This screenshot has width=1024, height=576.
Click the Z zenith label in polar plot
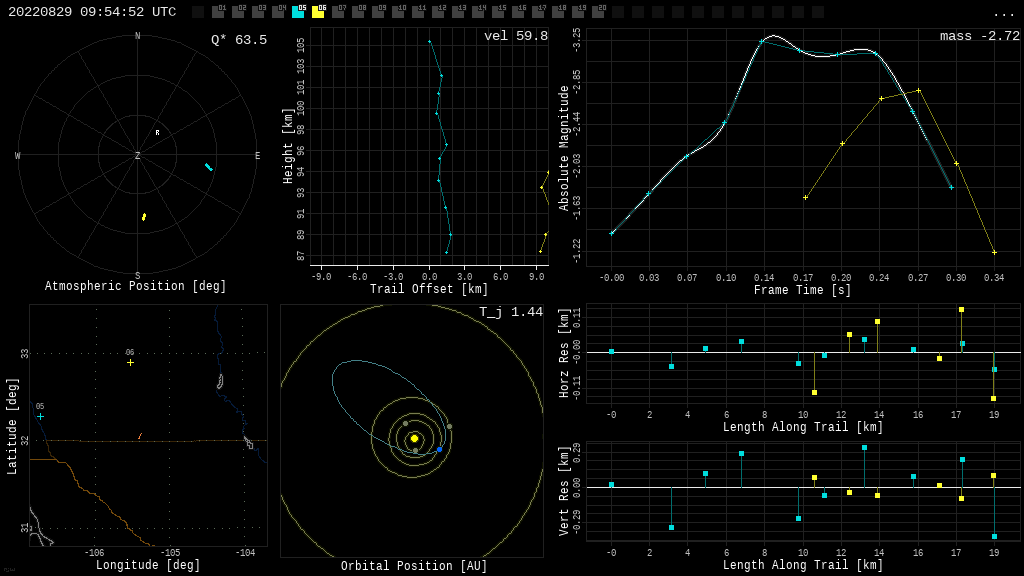(x=137, y=155)
